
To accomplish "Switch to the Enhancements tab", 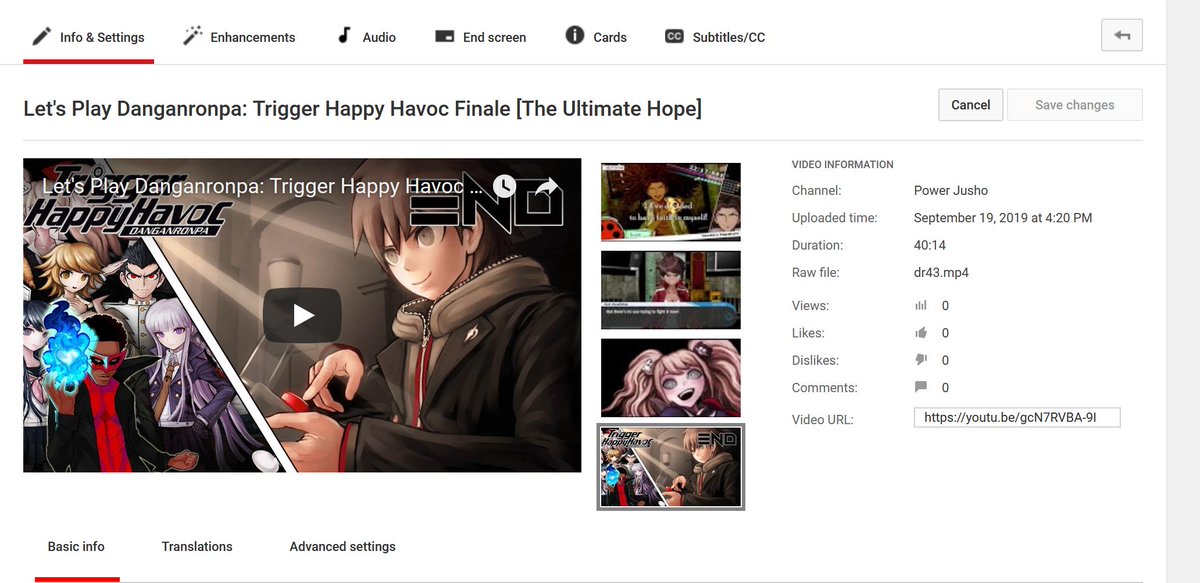I will coord(239,37).
